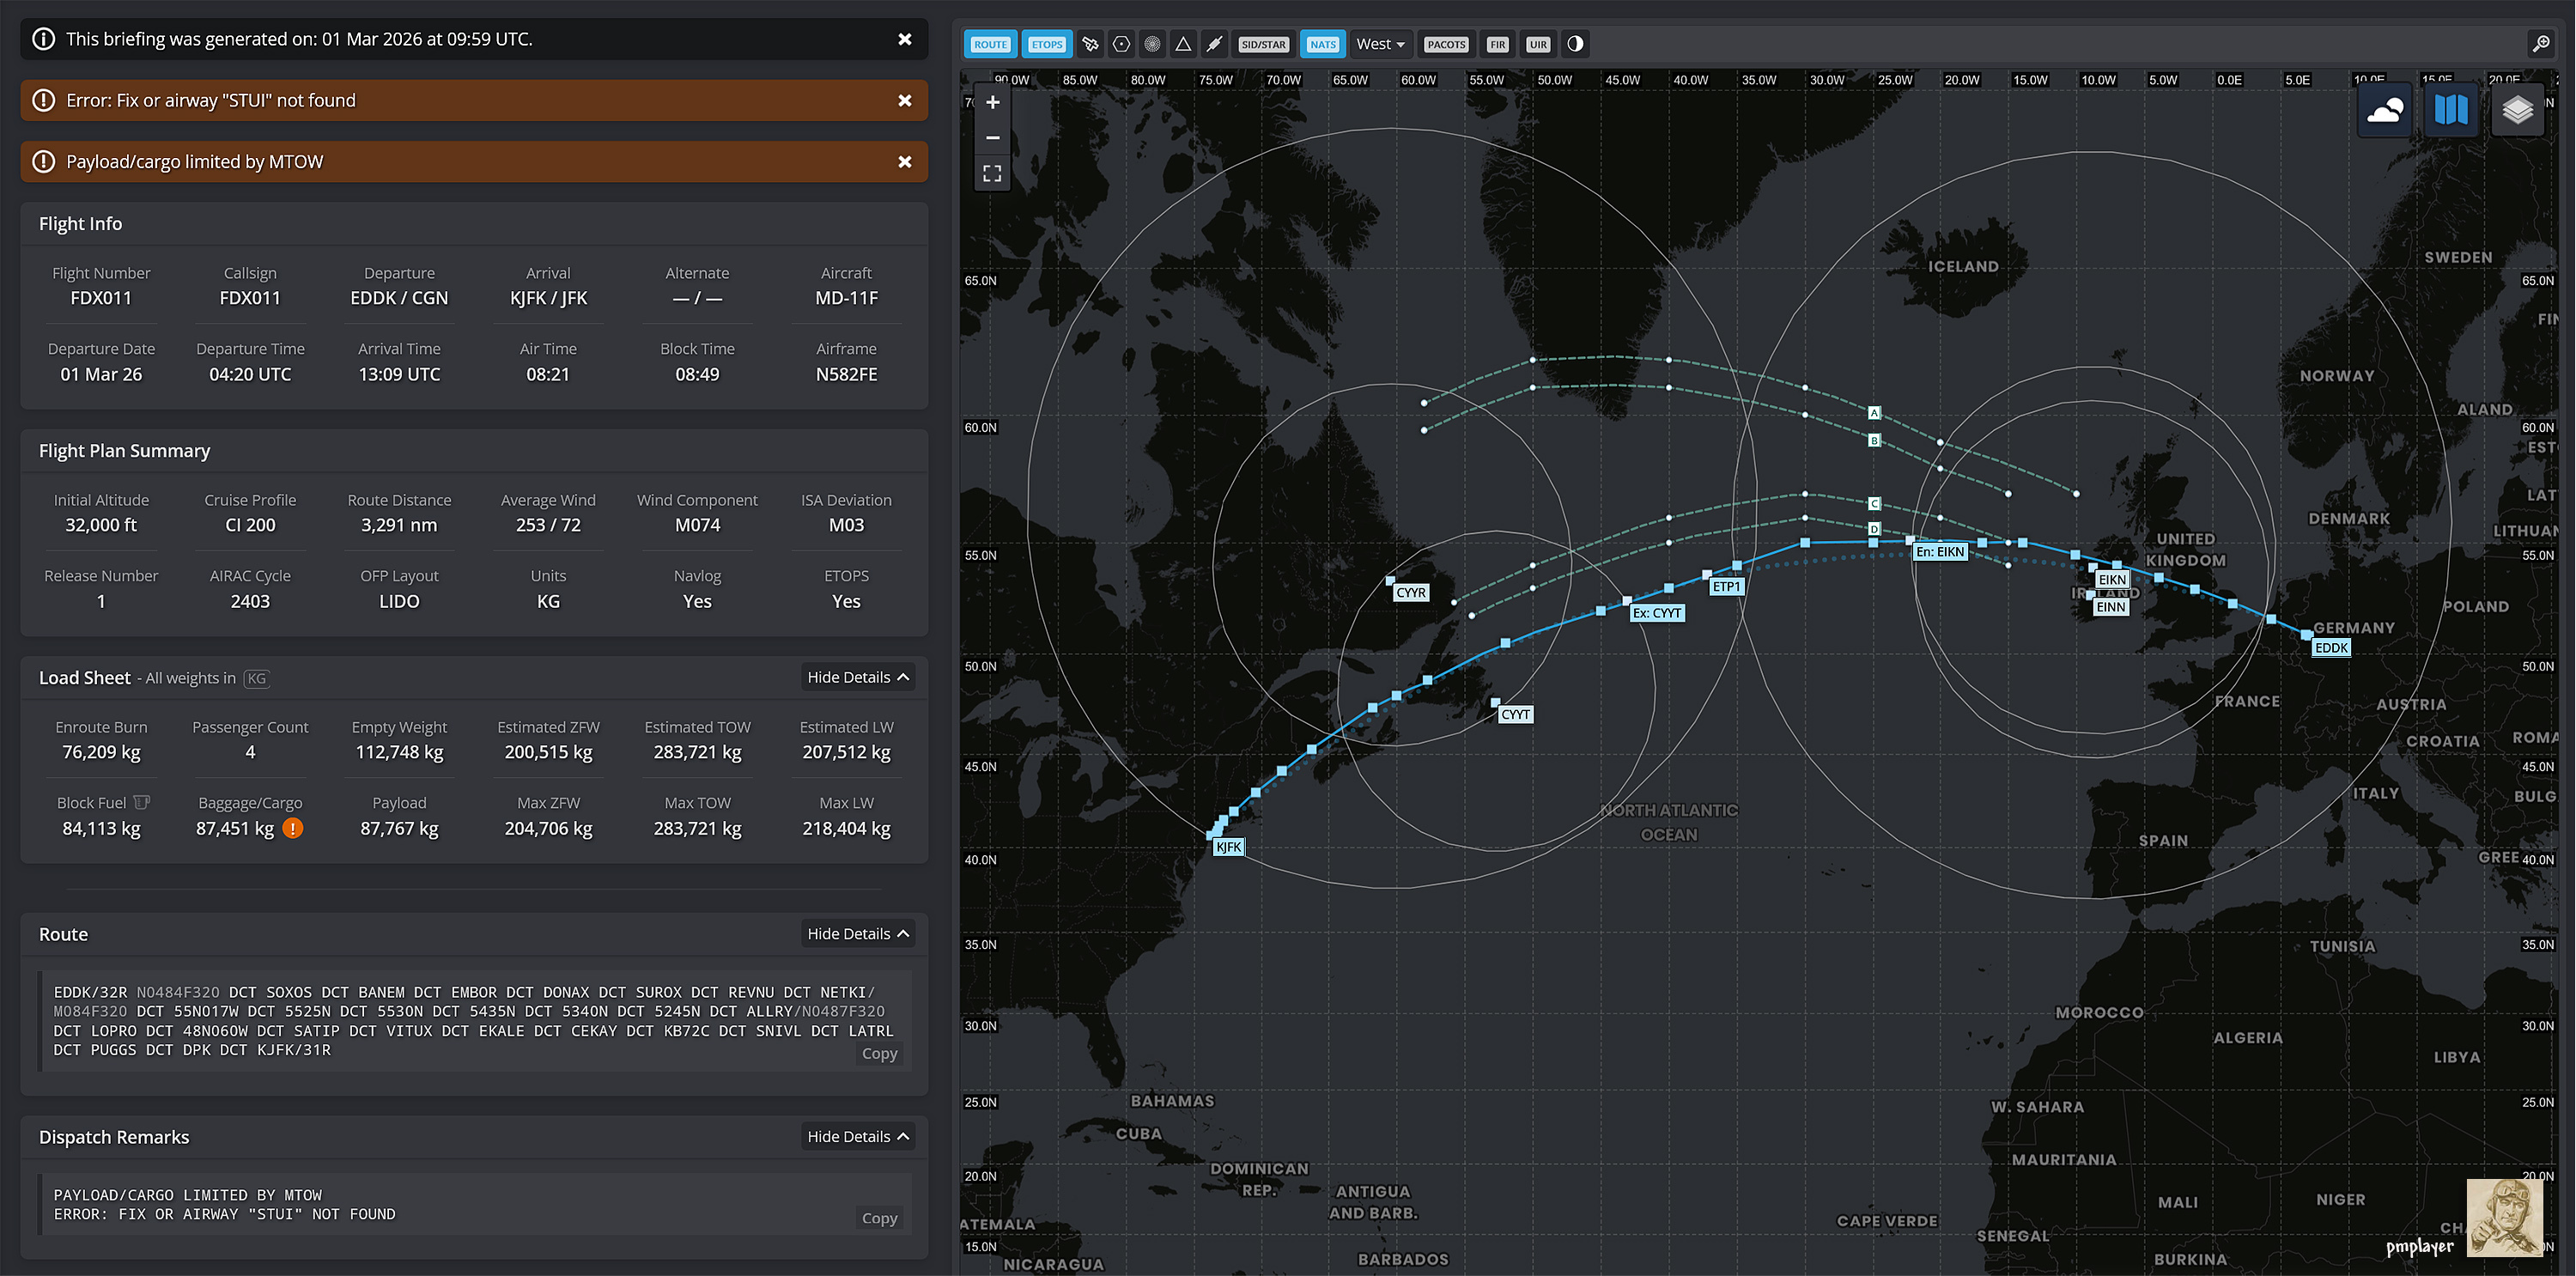The image size is (2576, 1276).
Task: Toggle the airways line layer icon
Action: 1214,44
